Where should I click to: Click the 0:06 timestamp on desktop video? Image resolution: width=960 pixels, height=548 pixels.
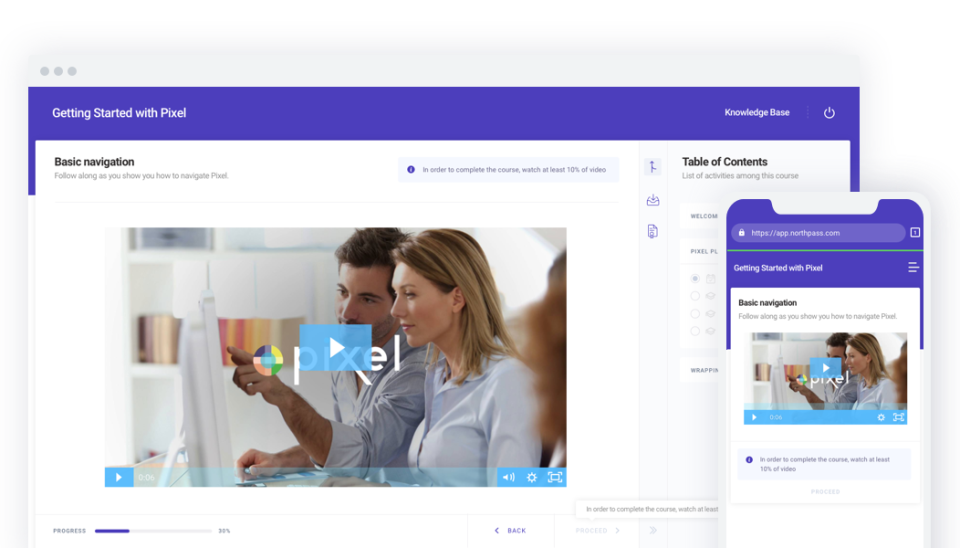(146, 478)
